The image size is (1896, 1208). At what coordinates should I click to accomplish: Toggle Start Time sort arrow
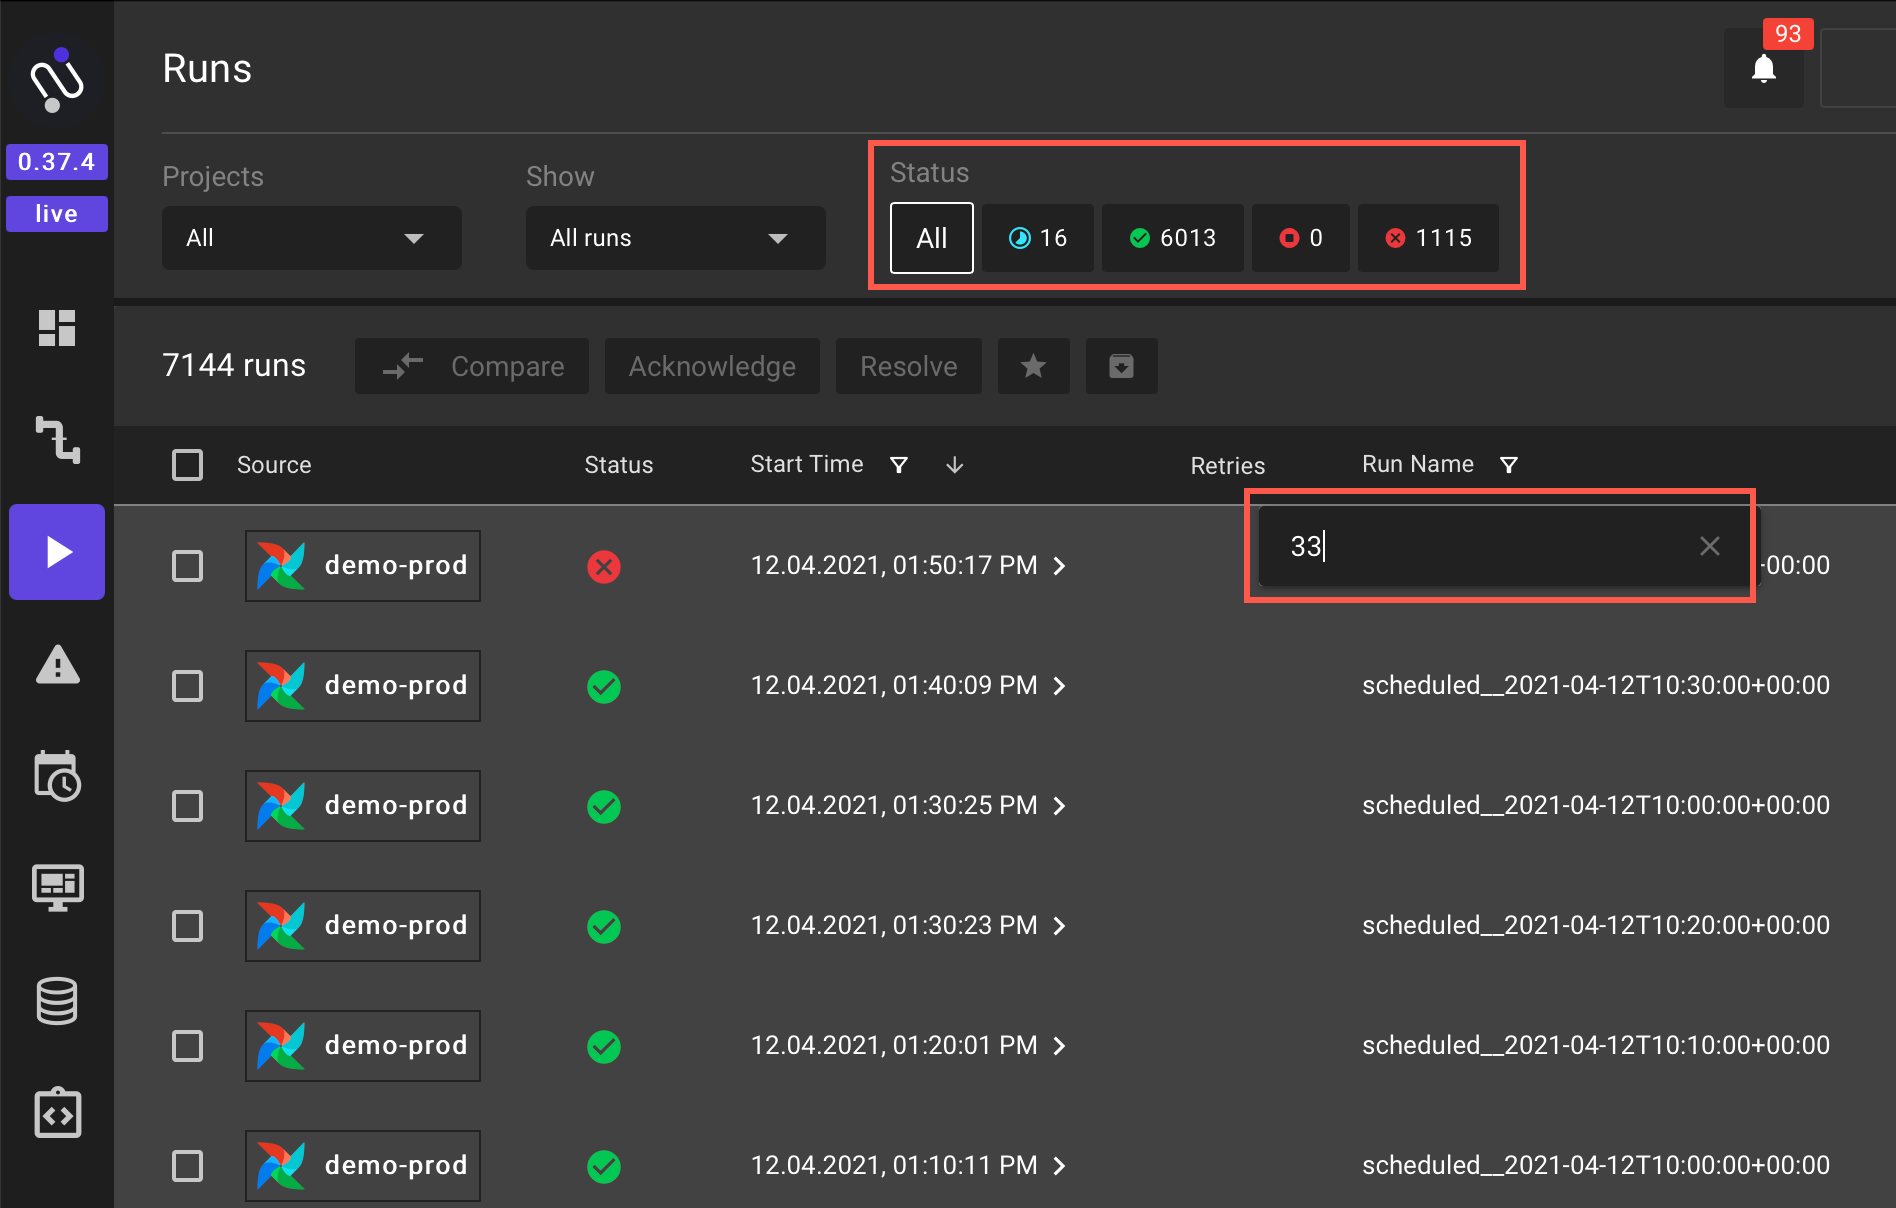[955, 465]
